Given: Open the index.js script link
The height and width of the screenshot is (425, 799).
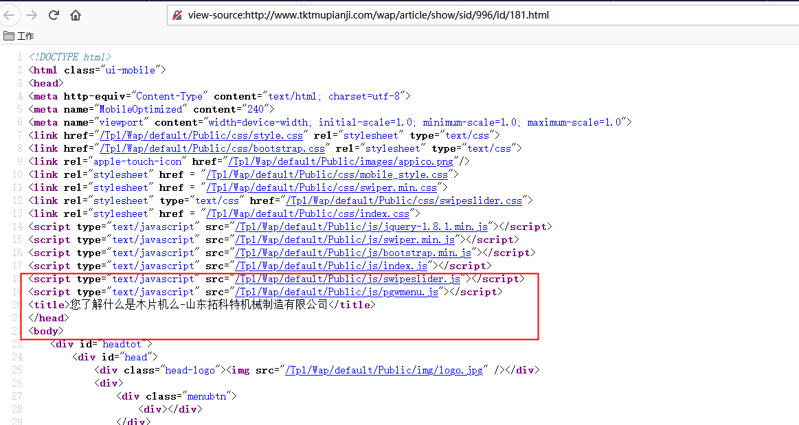Looking at the screenshot, I should click(x=331, y=266).
